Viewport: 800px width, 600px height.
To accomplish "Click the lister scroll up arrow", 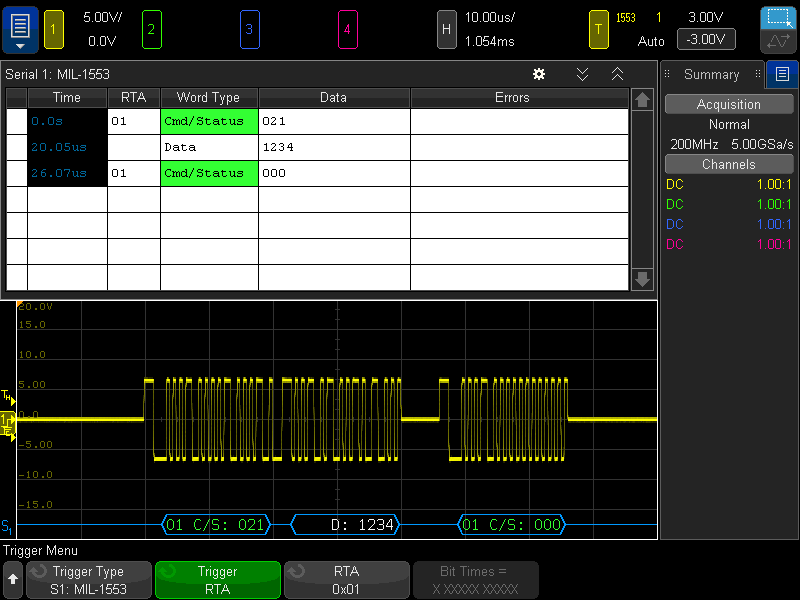I will click(x=642, y=99).
